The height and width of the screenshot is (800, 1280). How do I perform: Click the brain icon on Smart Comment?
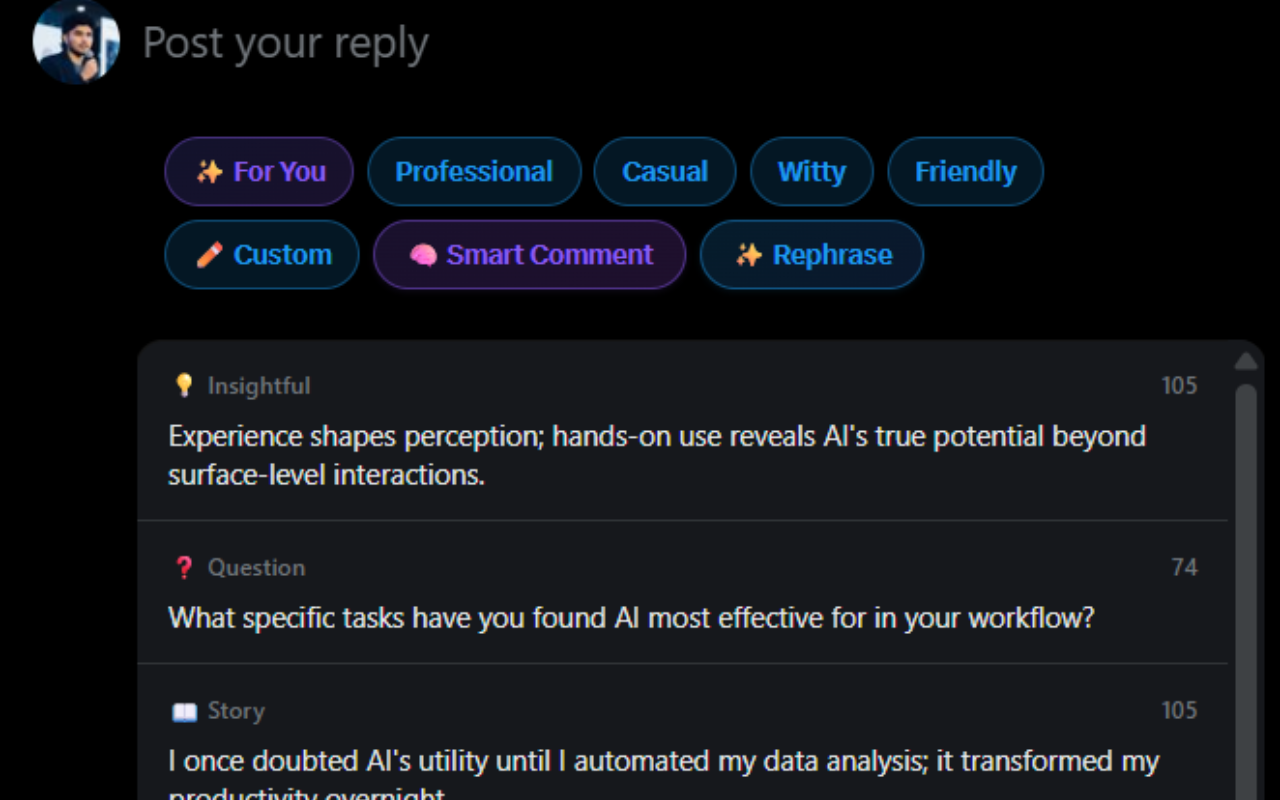(423, 256)
